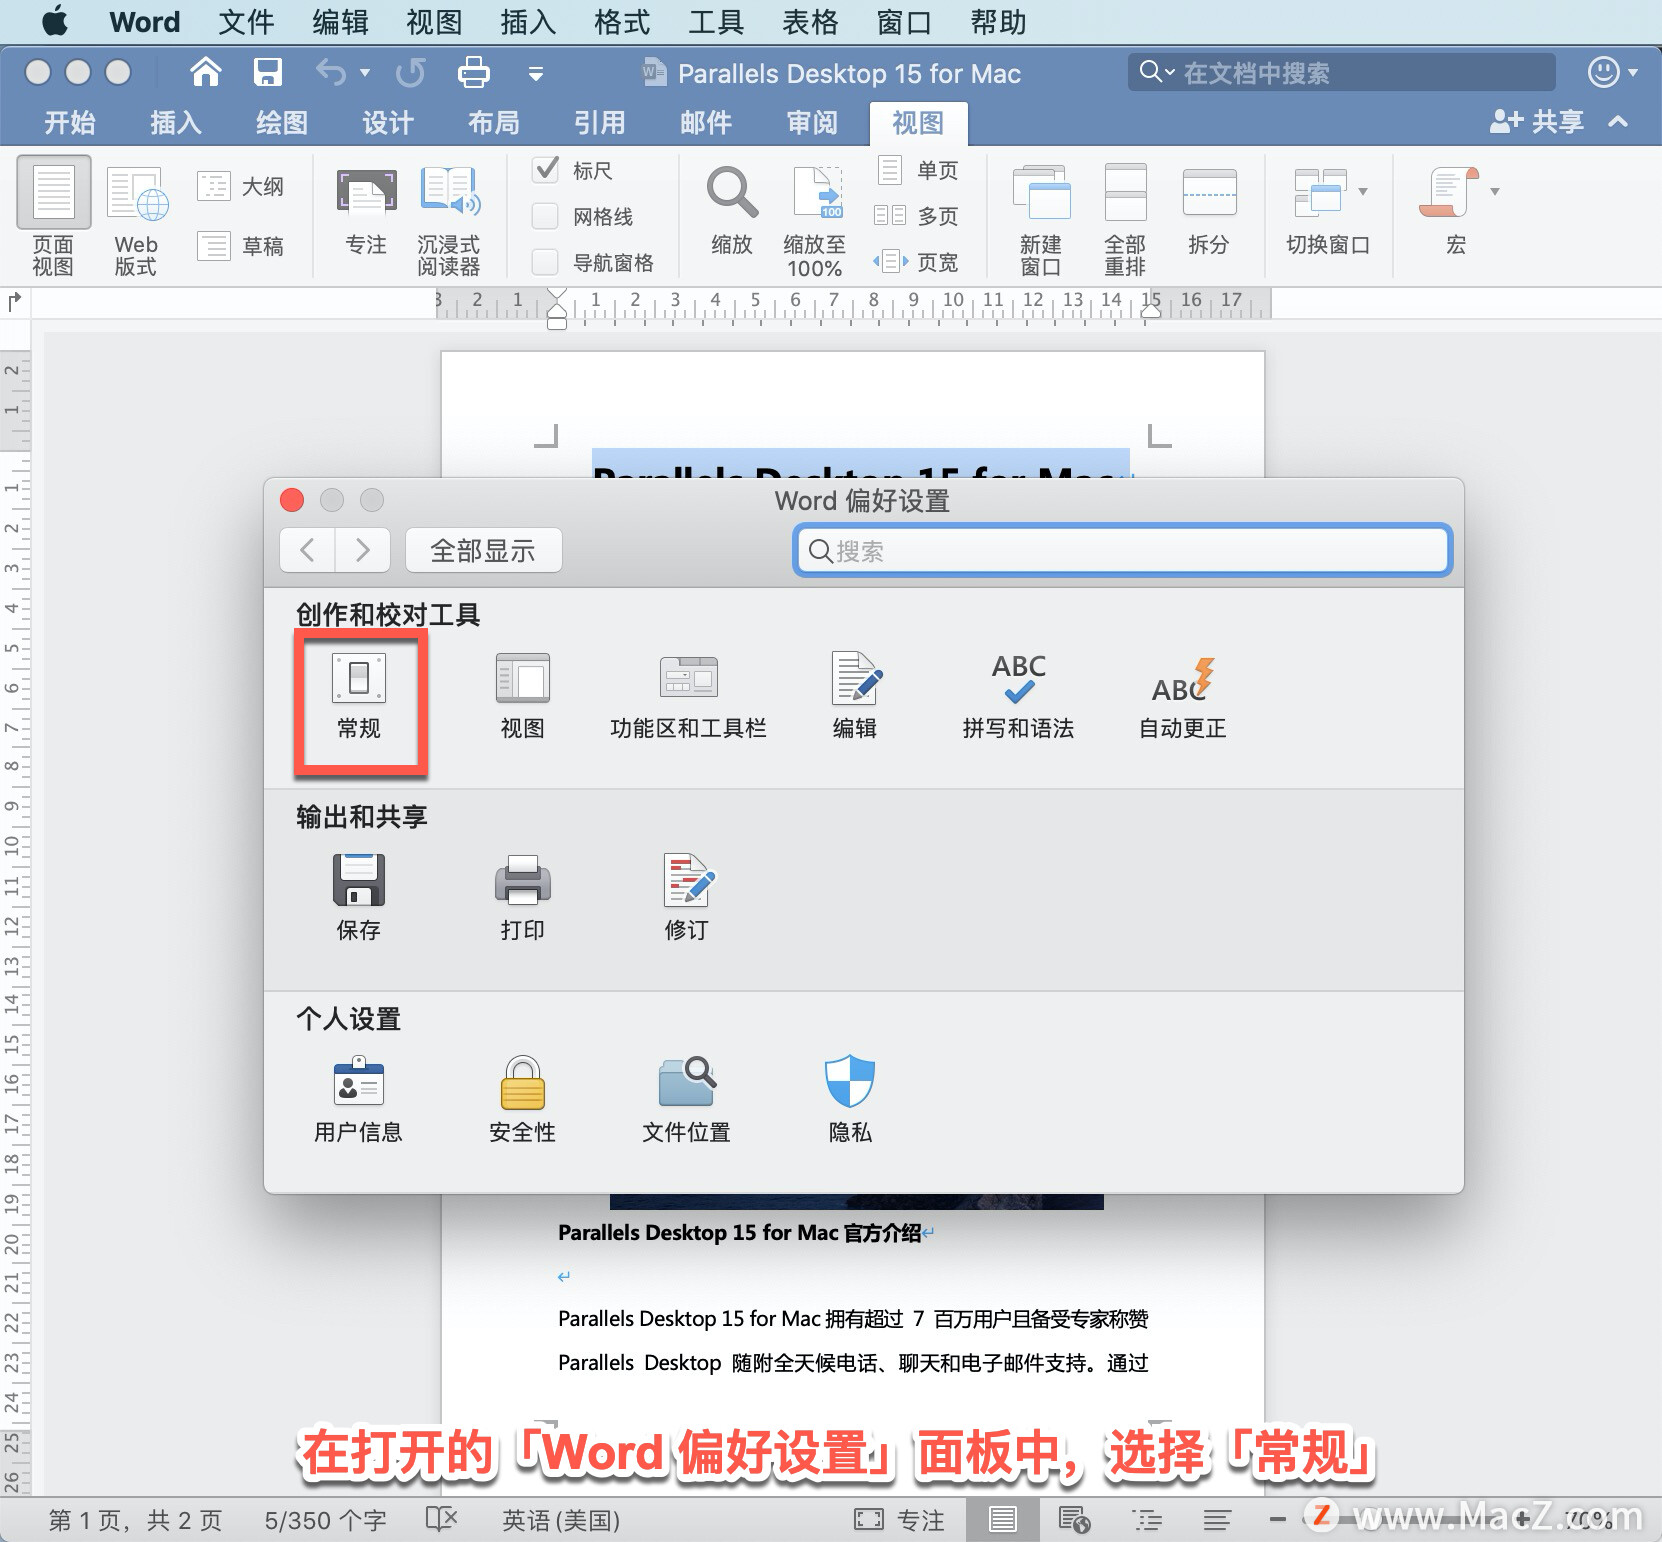Image resolution: width=1662 pixels, height=1542 pixels.
Task: Open 文件位置 preferences
Action: tap(687, 1100)
